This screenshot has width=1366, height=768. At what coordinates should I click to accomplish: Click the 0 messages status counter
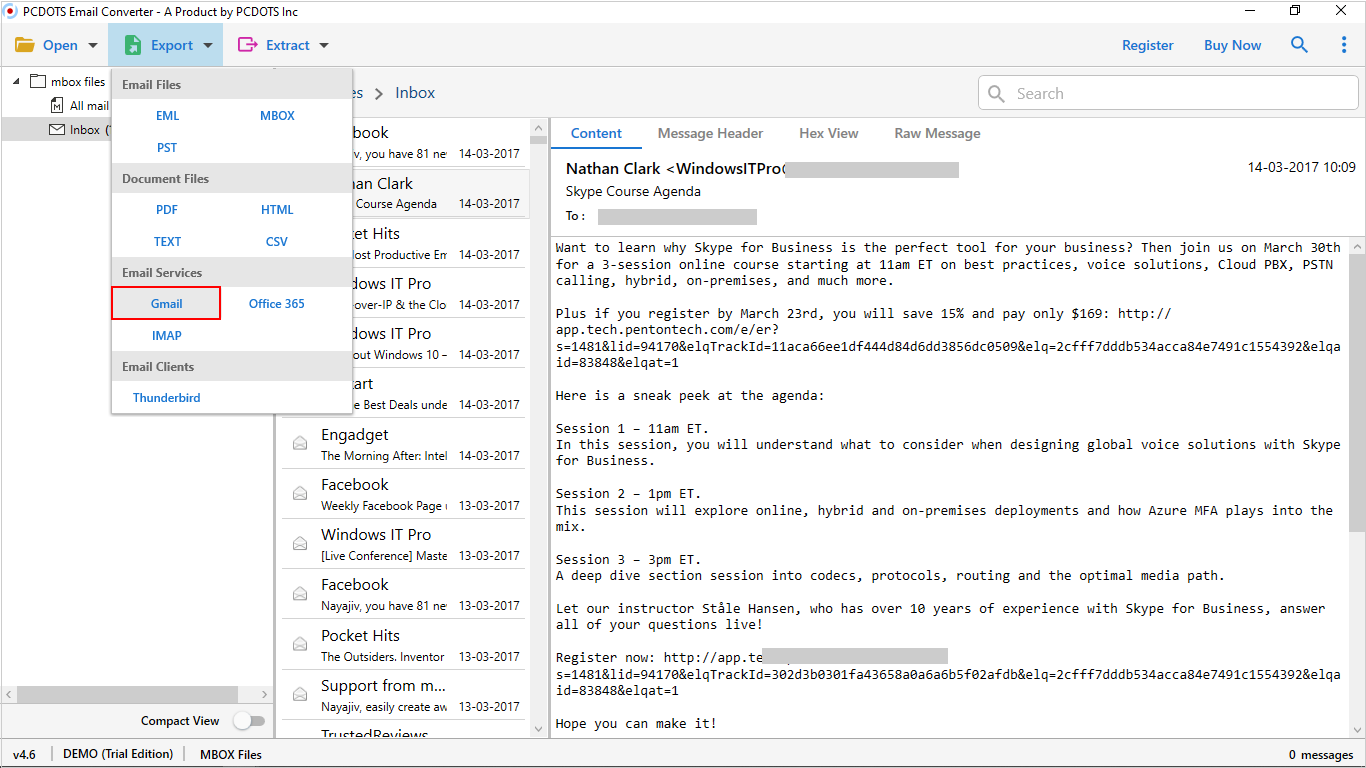(1321, 755)
